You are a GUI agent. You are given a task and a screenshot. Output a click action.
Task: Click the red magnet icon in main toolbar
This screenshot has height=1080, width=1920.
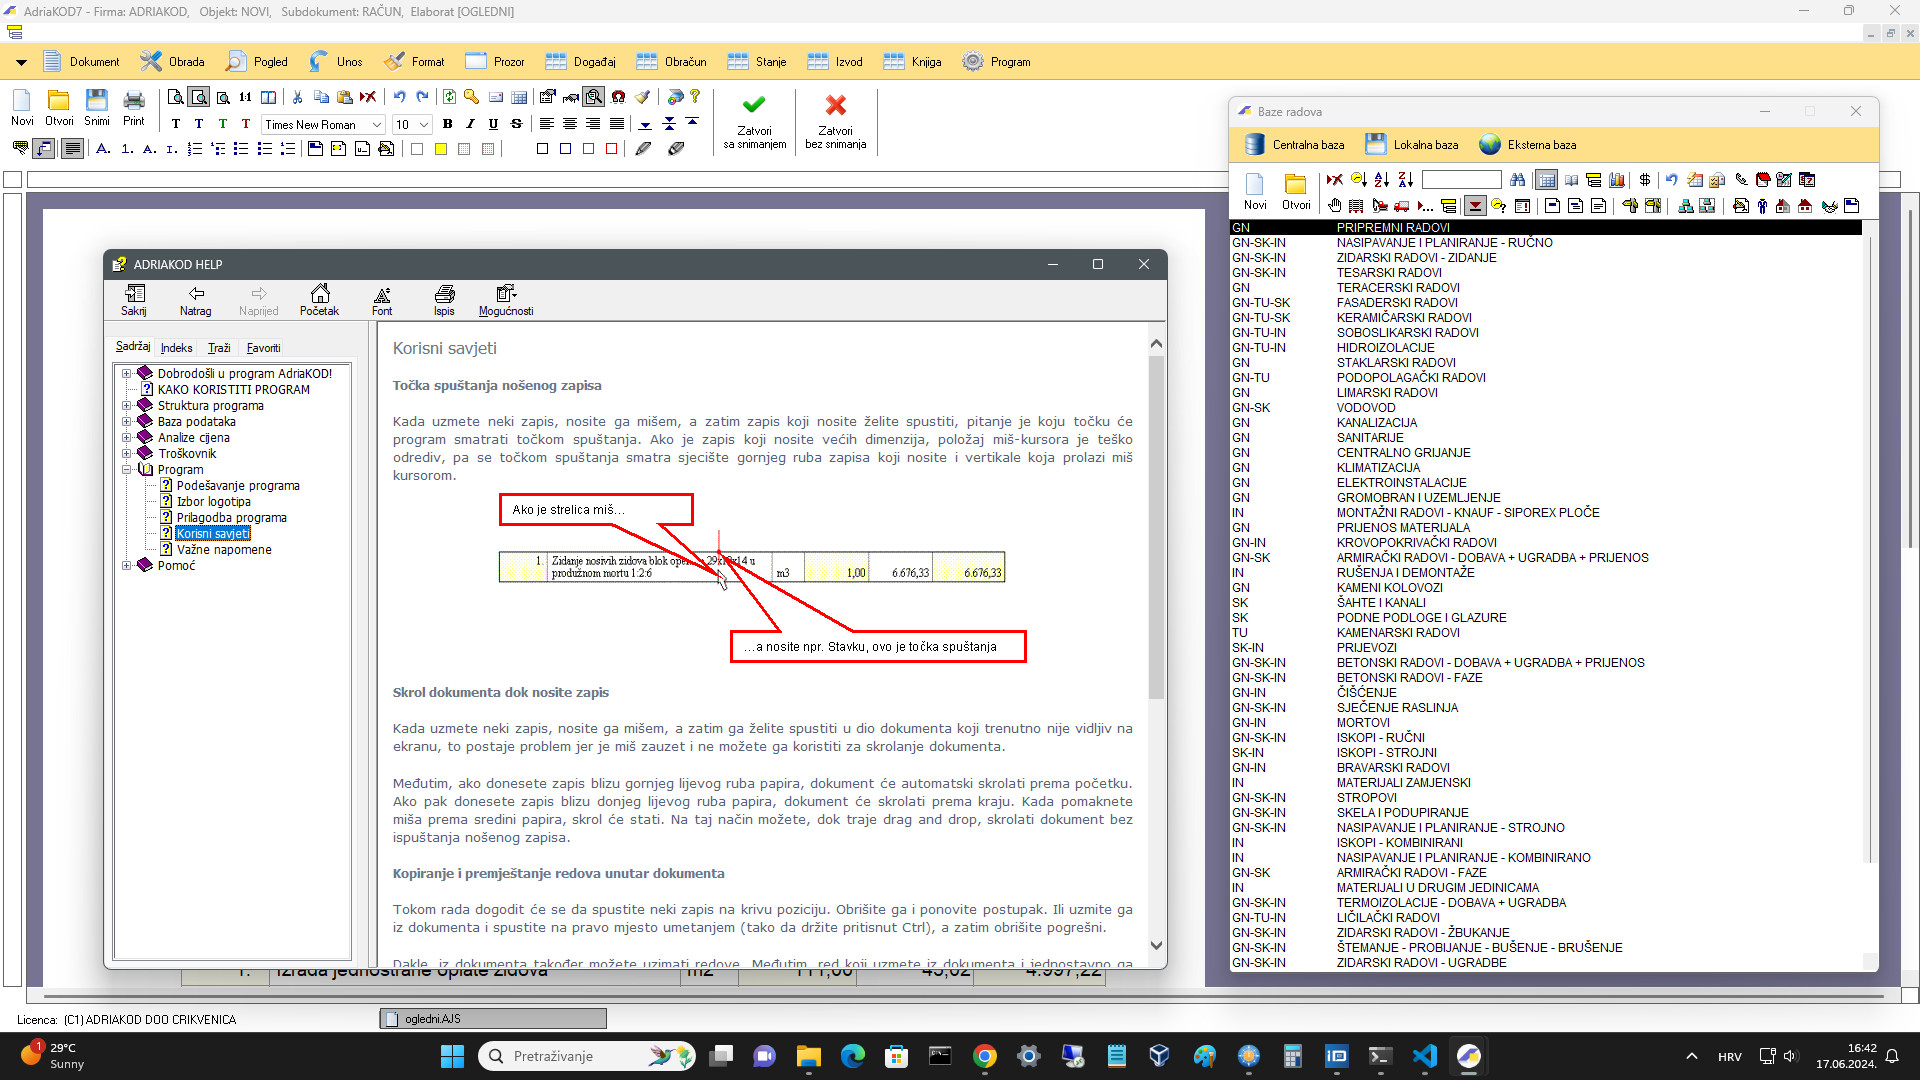pos(618,97)
